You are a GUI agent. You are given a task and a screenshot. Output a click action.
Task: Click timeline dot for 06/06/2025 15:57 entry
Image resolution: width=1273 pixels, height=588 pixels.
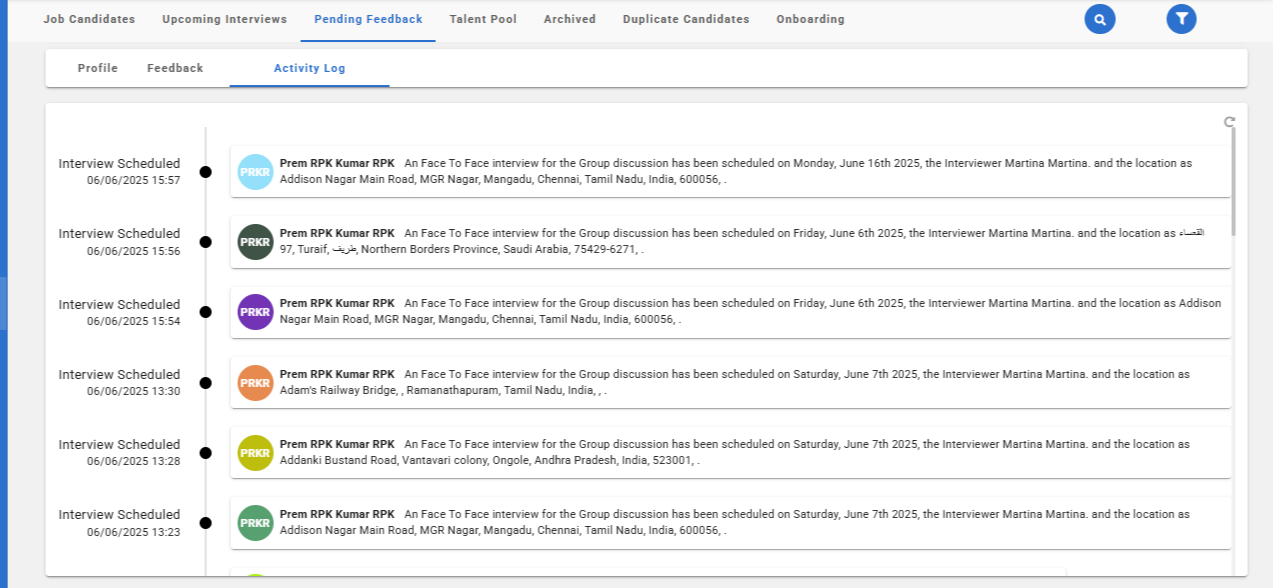click(206, 172)
